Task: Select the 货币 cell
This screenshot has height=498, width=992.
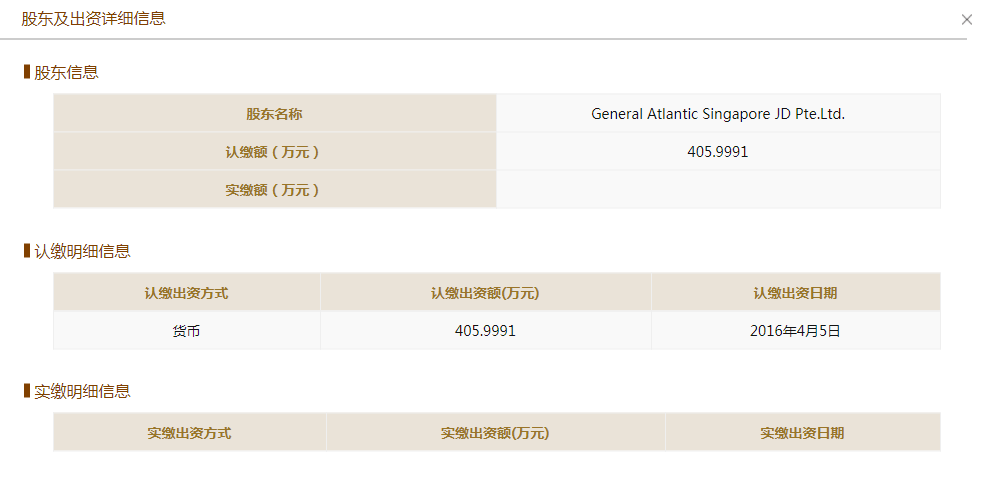Action: [x=187, y=330]
